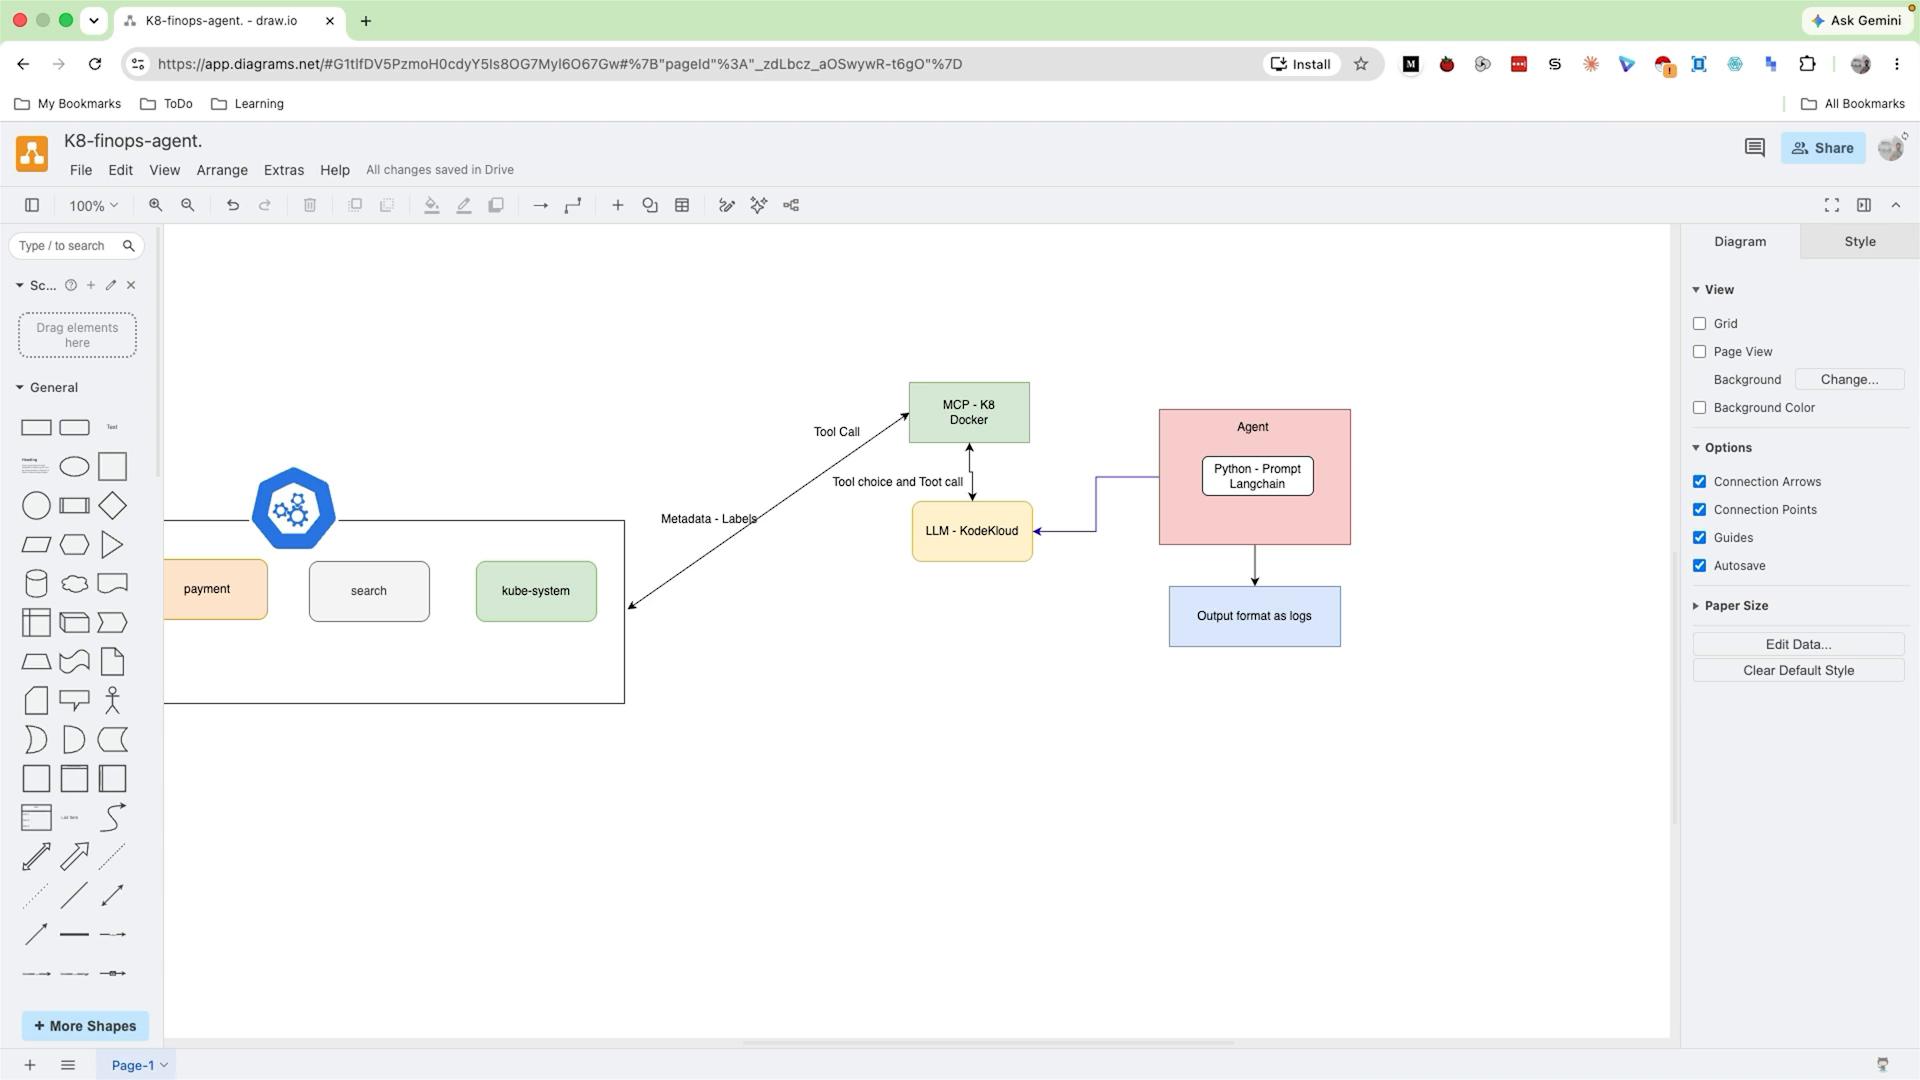Open the insert plus icon
Image resolution: width=1920 pixels, height=1080 pixels.
tap(618, 205)
